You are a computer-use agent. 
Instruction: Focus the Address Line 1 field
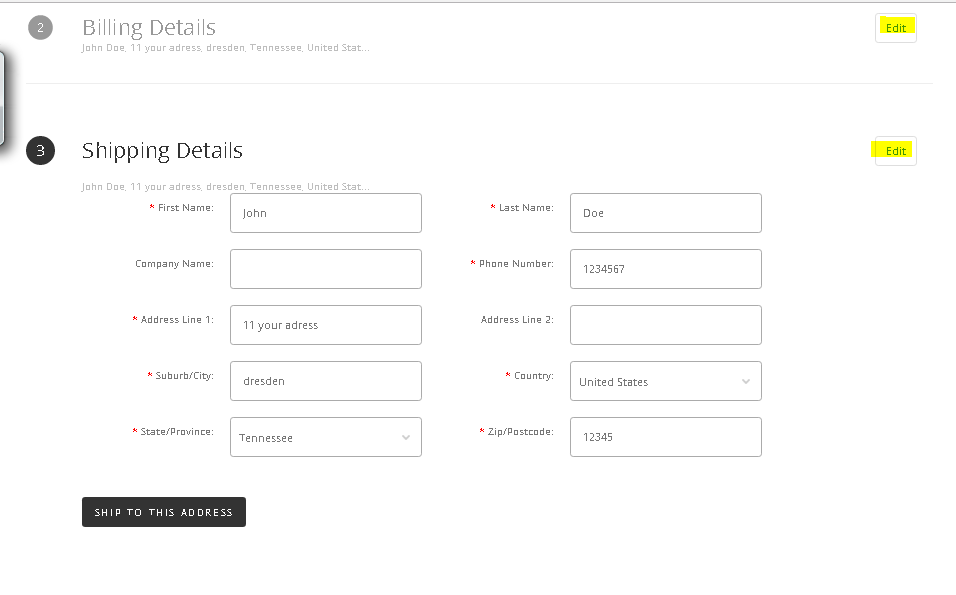tap(325, 325)
